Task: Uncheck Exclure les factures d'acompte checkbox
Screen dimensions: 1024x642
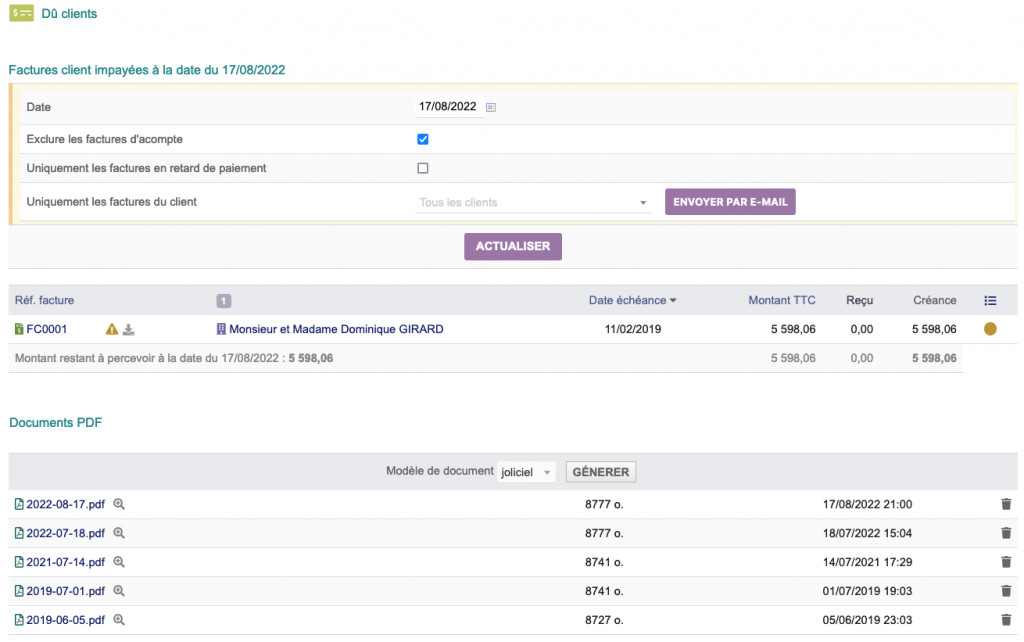Action: coord(423,139)
